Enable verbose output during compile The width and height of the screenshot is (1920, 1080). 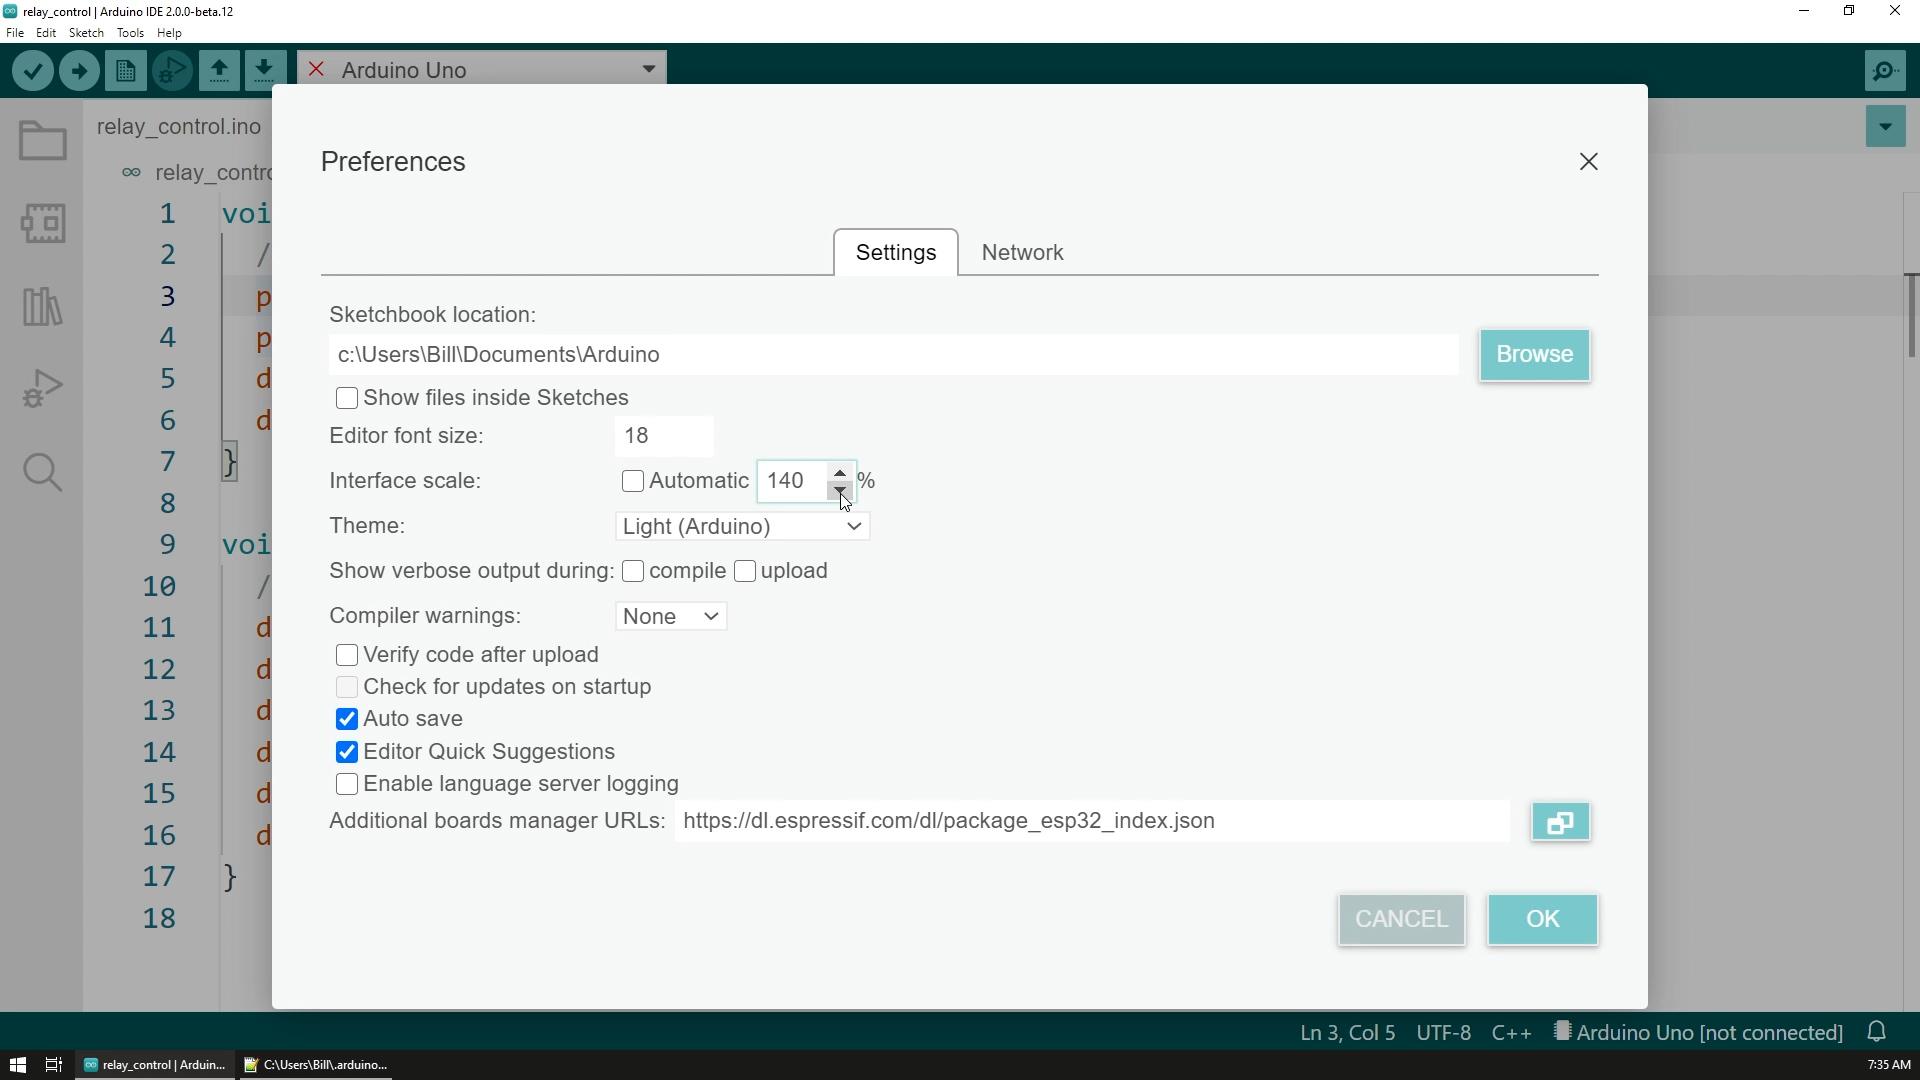tap(633, 571)
